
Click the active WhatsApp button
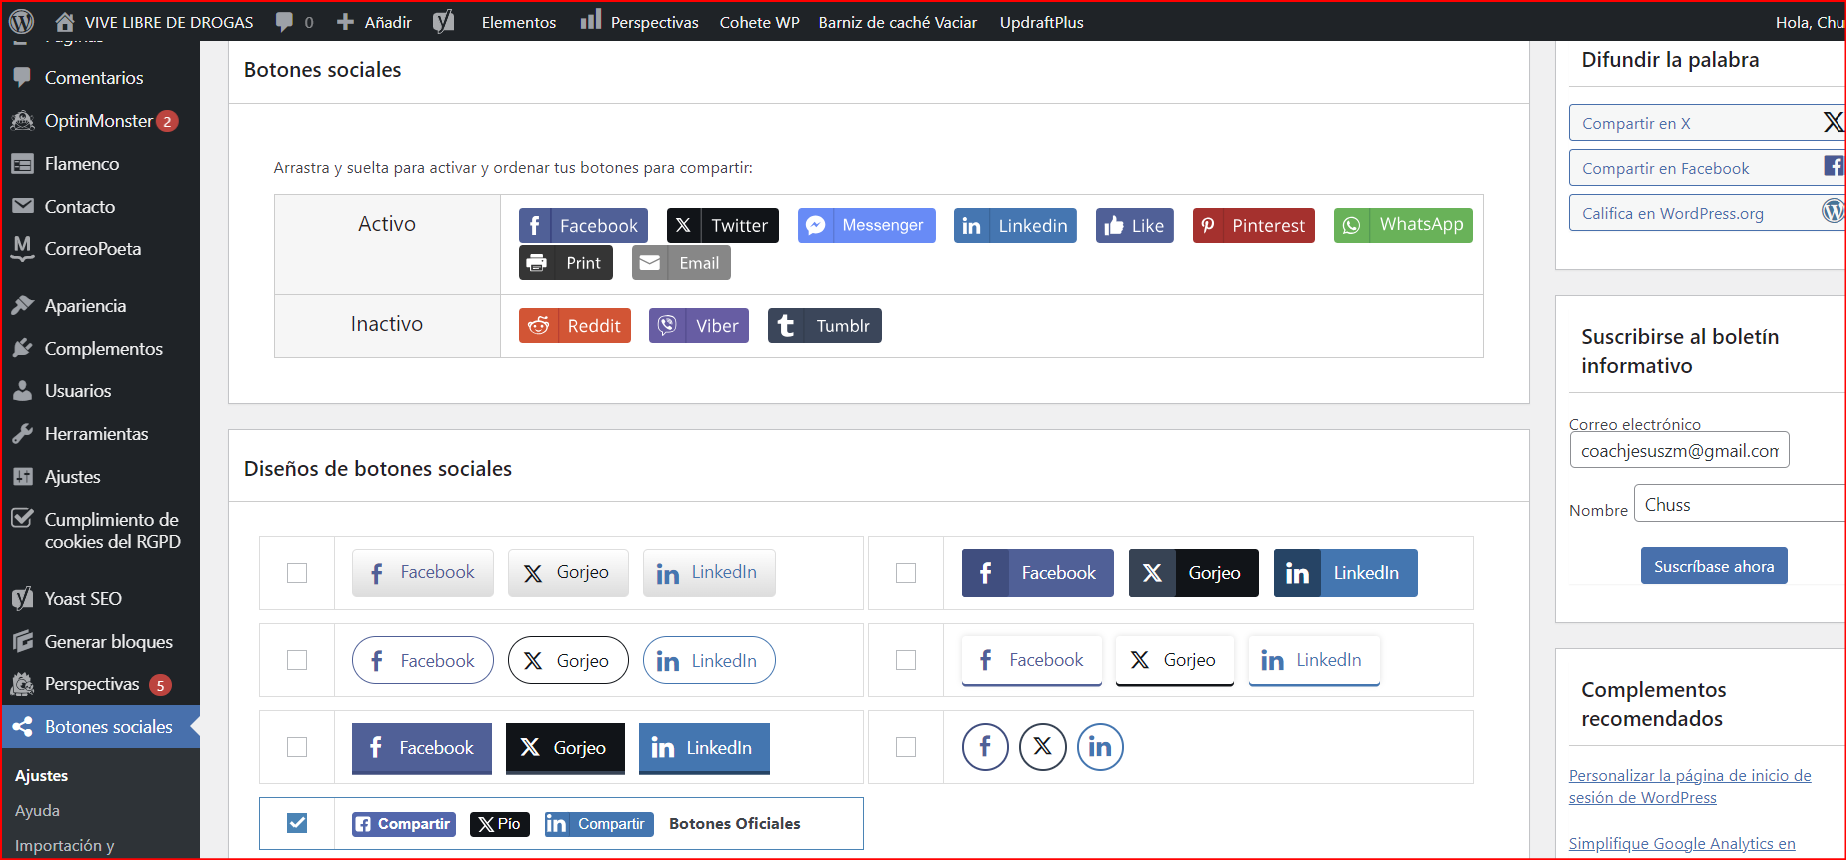click(x=1403, y=225)
